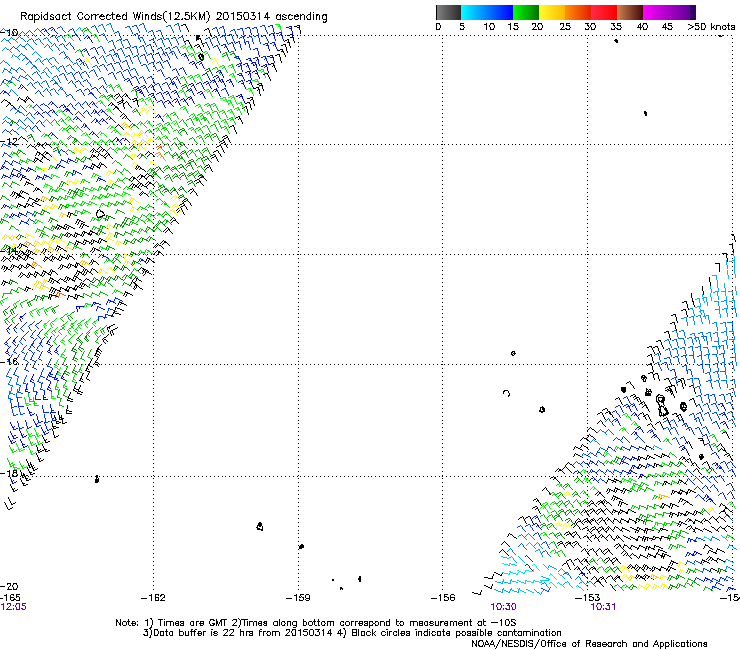Image resolution: width=740 pixels, height=650 pixels.
Task: Click the longitude label -162
Action: (153, 598)
